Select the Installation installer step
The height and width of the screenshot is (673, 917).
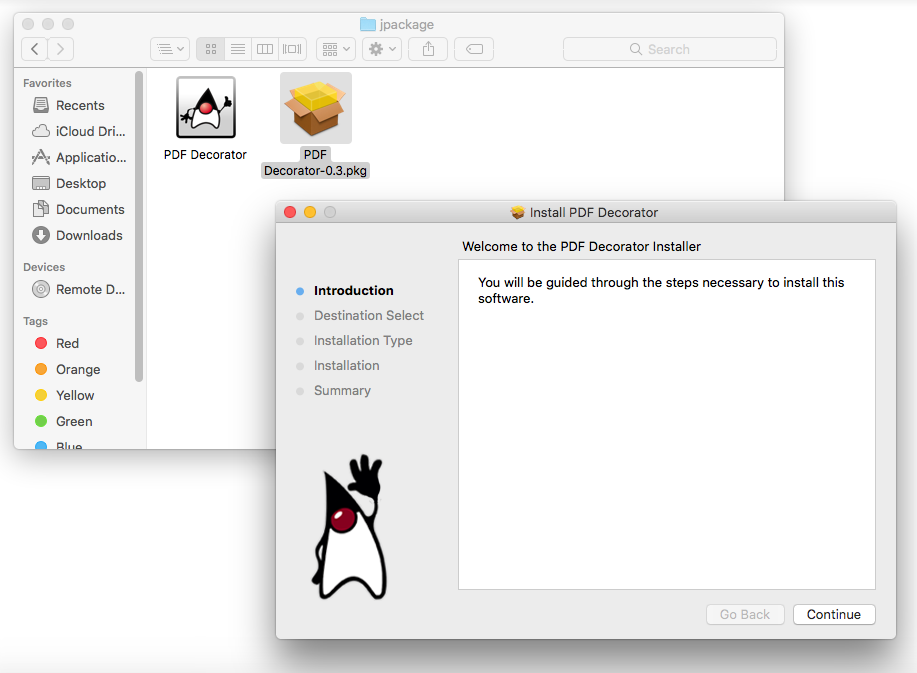point(346,365)
